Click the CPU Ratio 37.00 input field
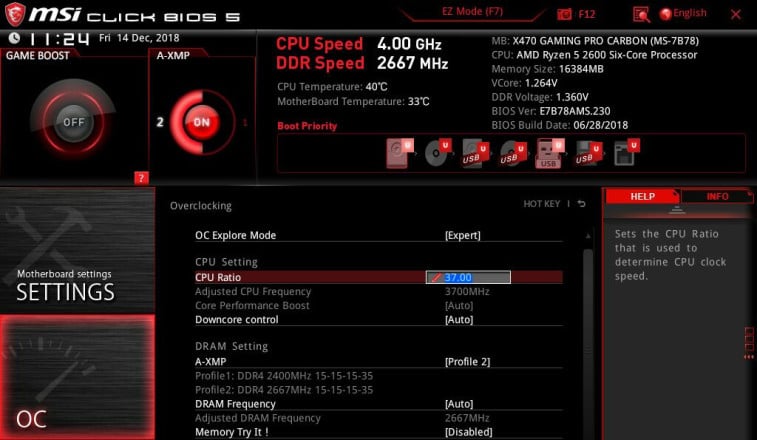Image resolution: width=757 pixels, height=440 pixels. (x=468, y=277)
